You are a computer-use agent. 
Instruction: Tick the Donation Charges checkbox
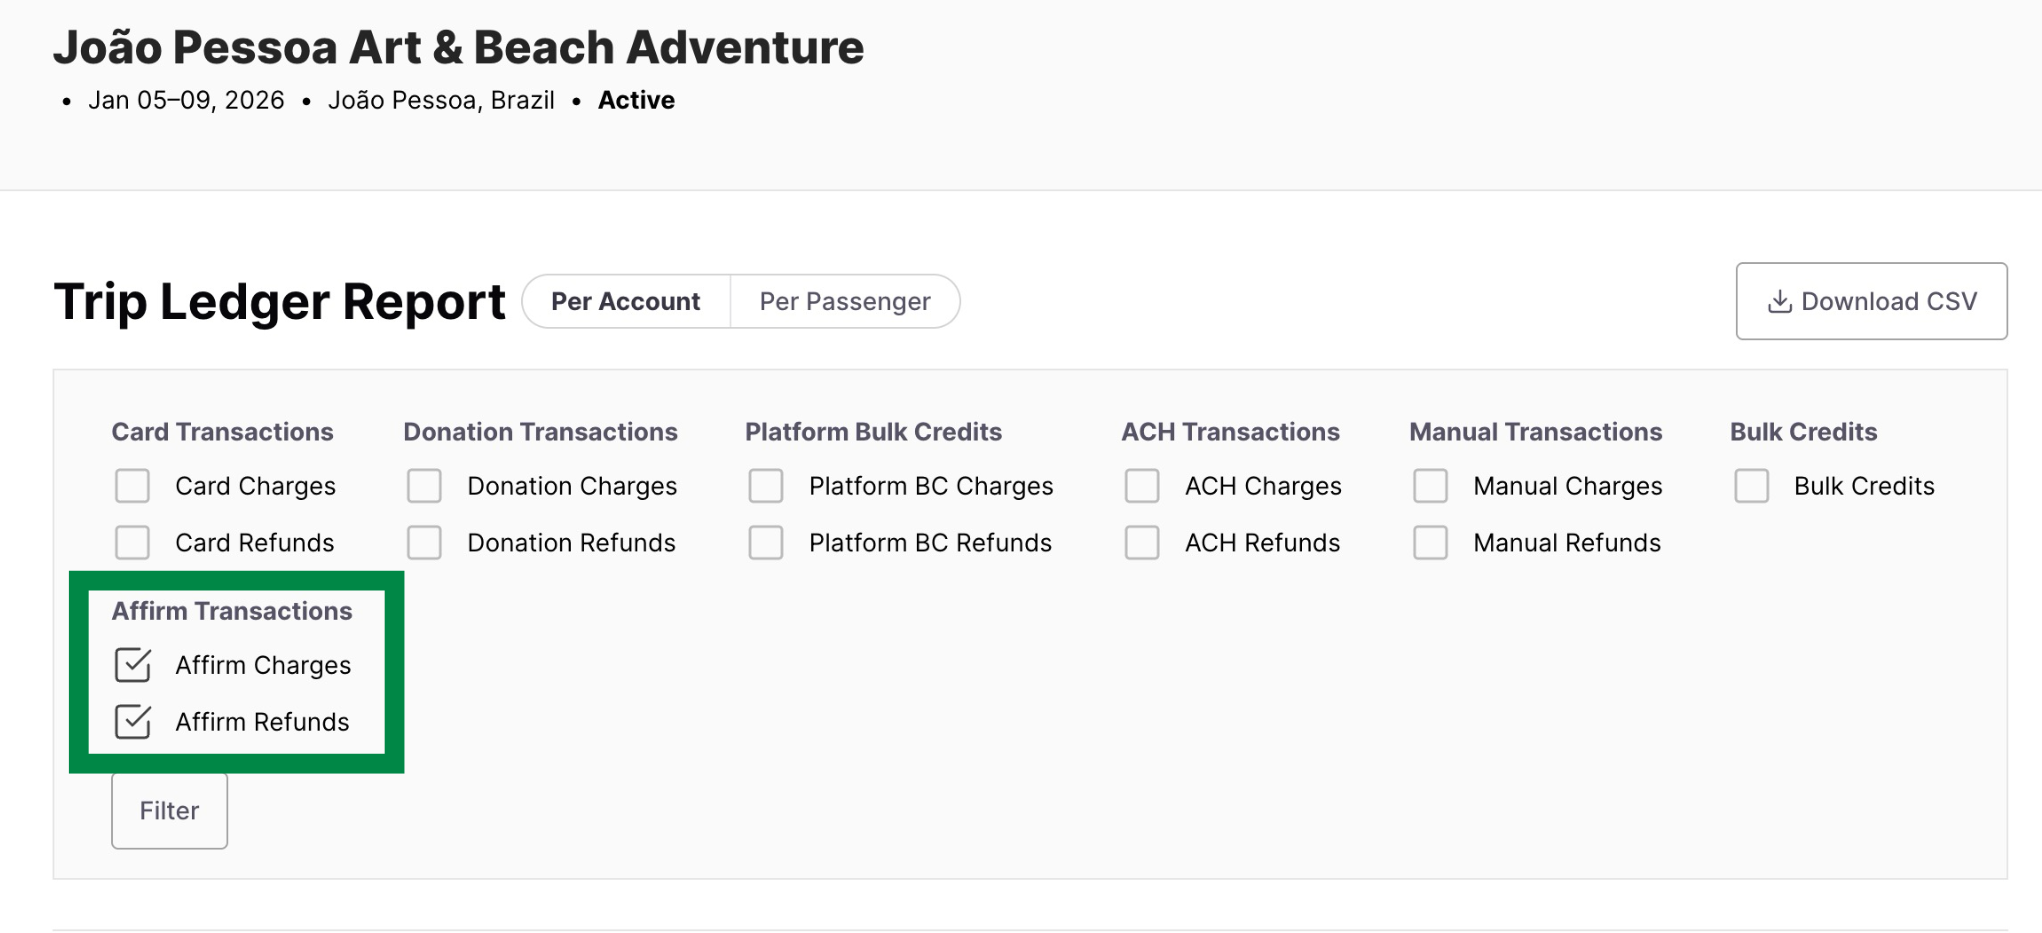(x=425, y=486)
